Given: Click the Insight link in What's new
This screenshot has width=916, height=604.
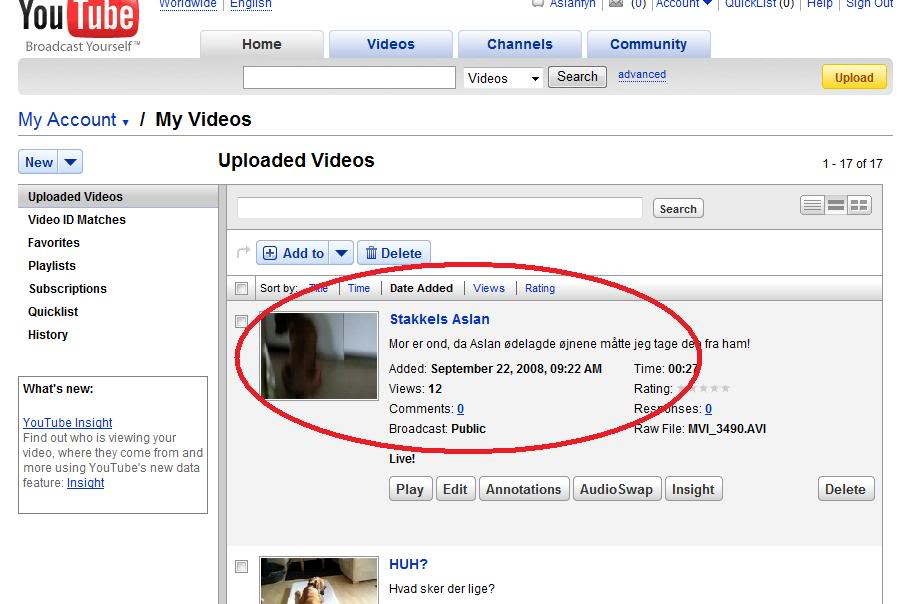Looking at the screenshot, I should click(x=85, y=482).
